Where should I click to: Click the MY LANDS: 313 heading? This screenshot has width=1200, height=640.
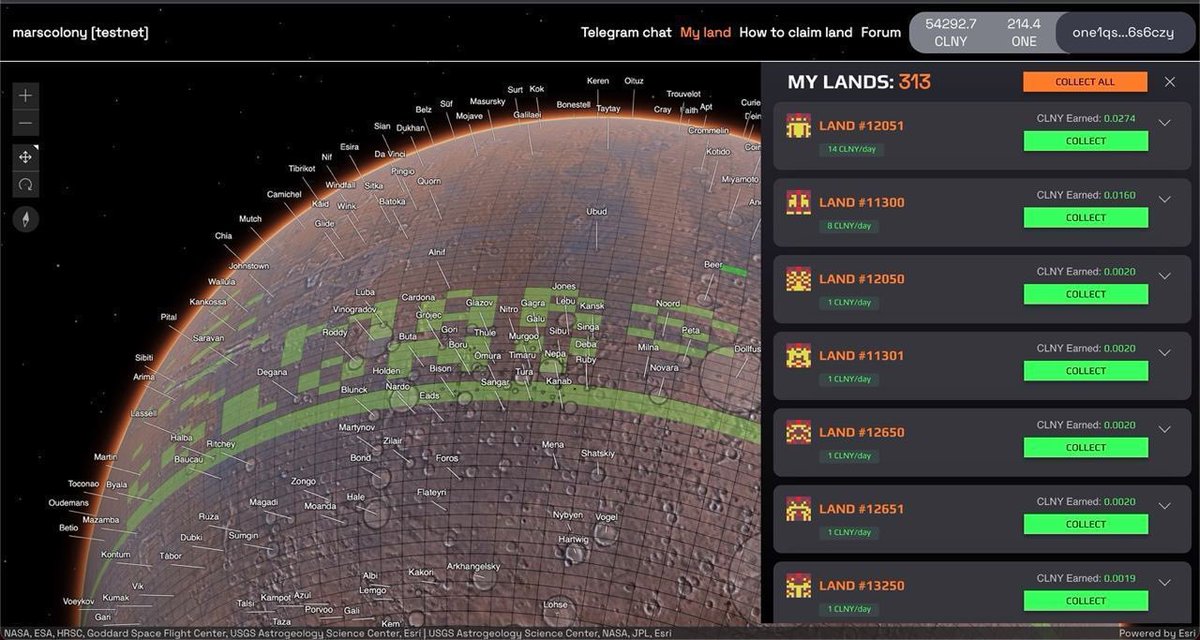859,82
